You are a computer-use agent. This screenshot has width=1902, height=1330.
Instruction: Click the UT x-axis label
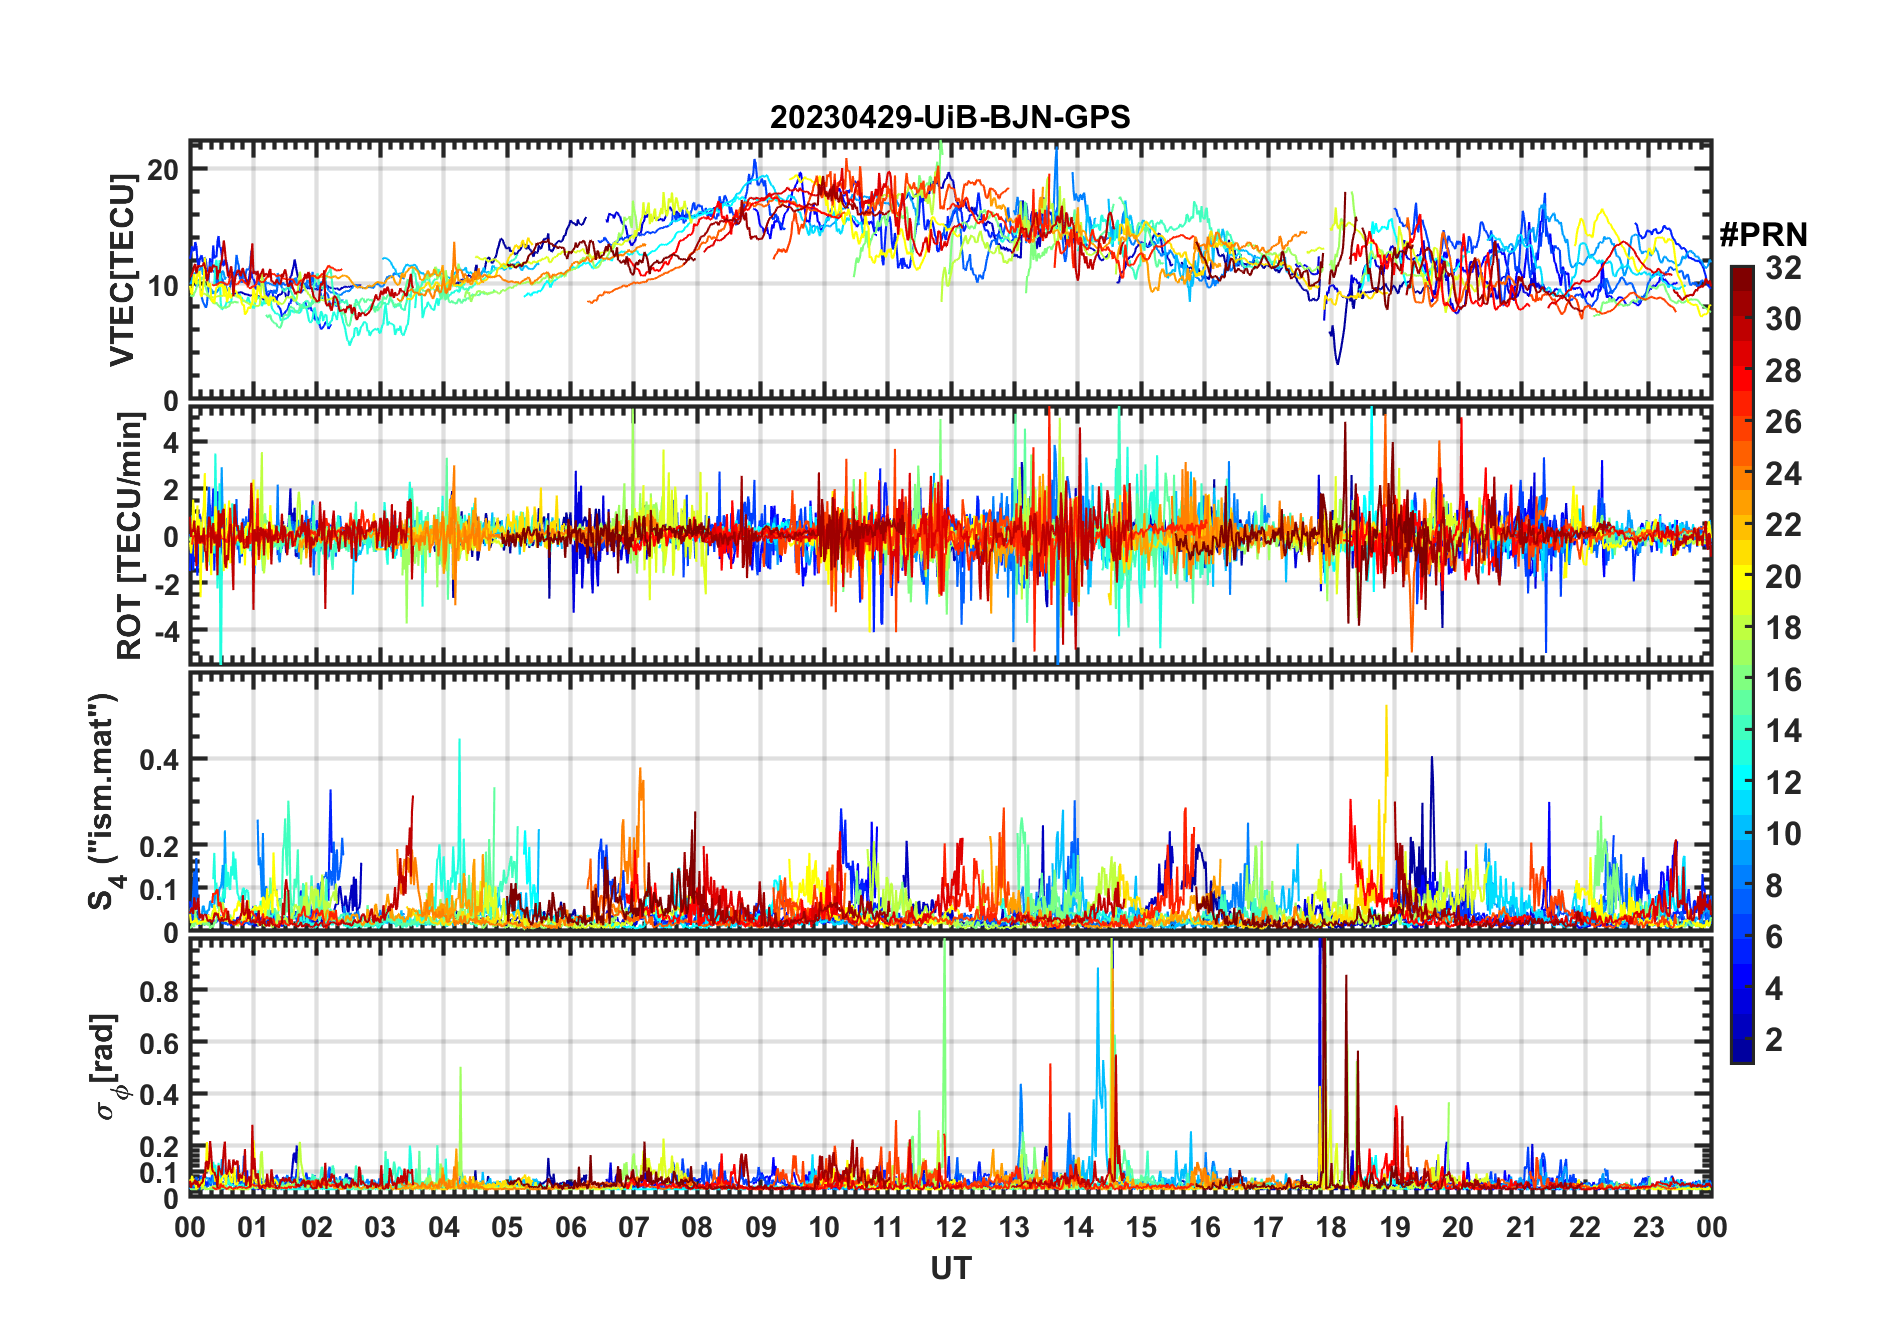(950, 1268)
